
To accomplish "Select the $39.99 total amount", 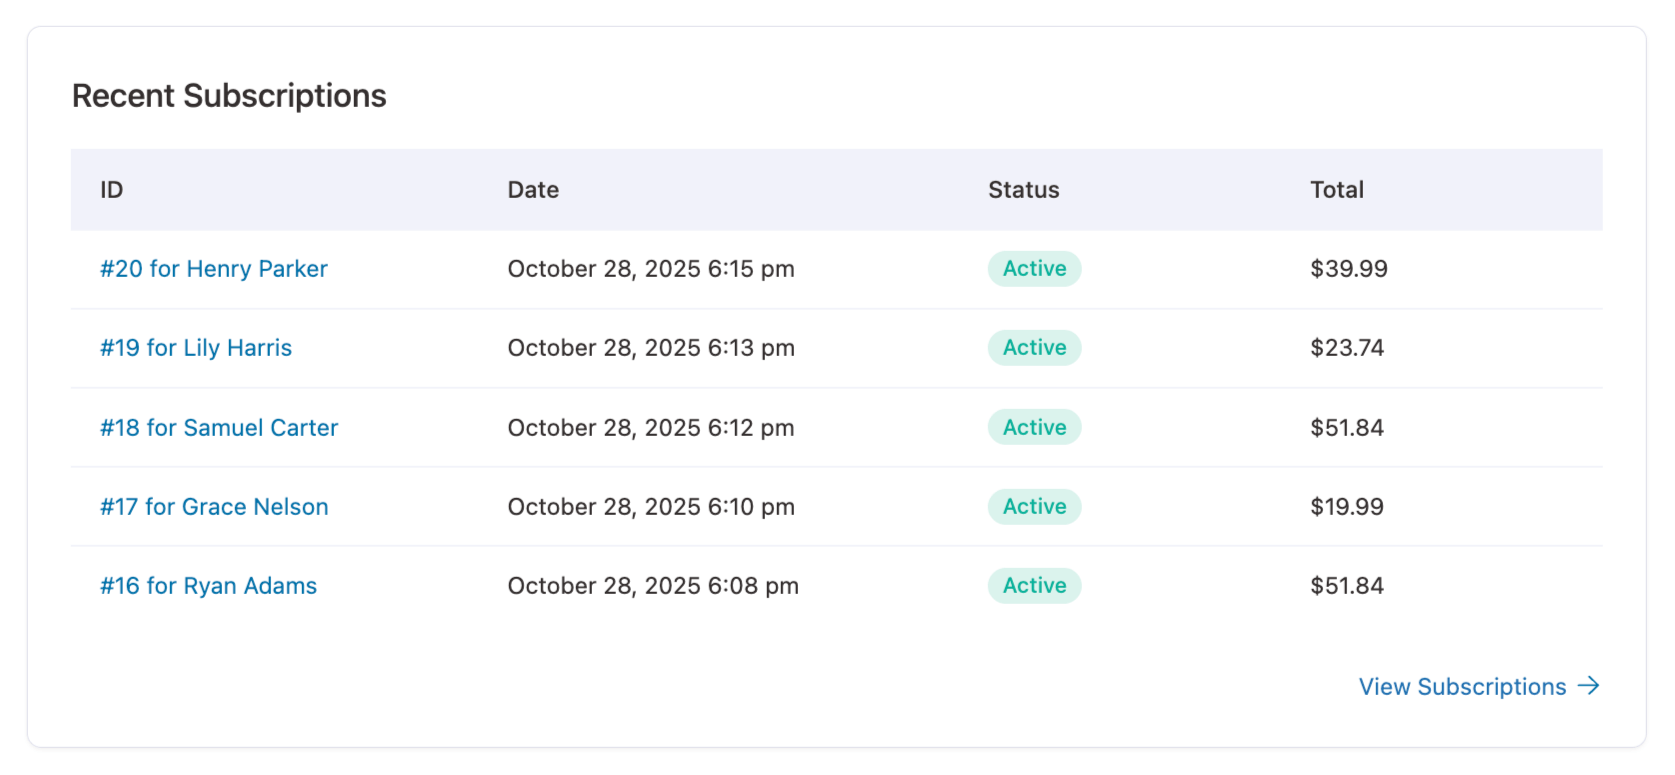I will pos(1348,268).
